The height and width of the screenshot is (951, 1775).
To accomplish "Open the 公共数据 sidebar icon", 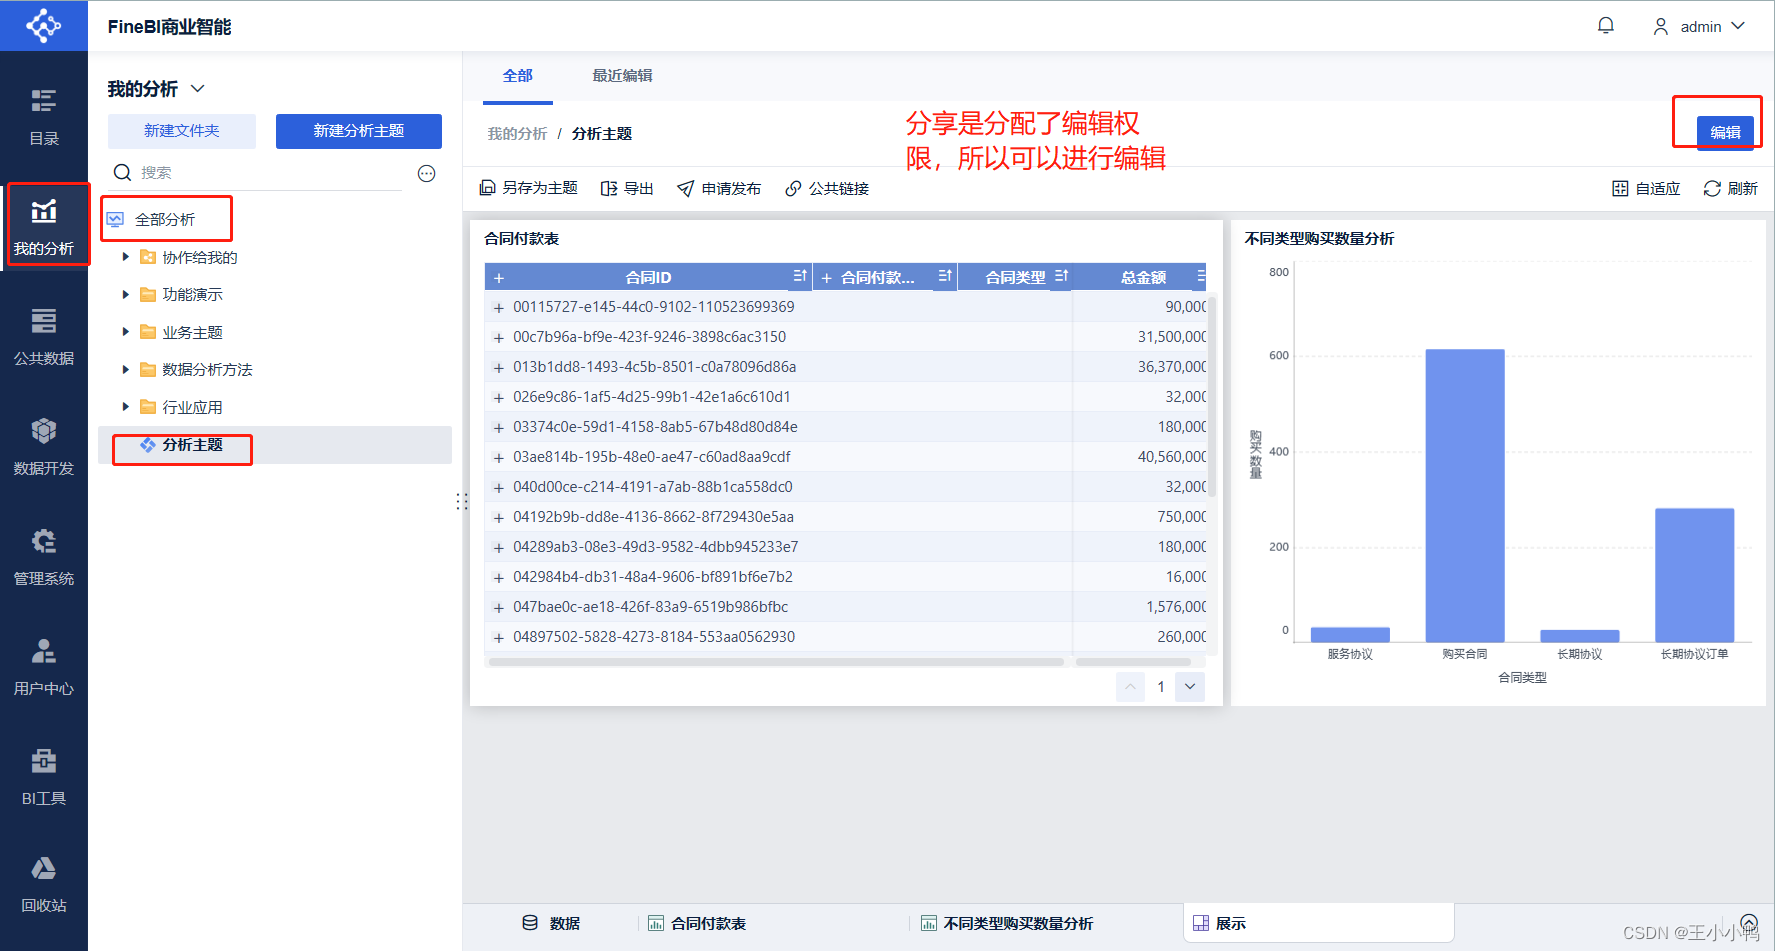I will pyautogui.click(x=43, y=321).
